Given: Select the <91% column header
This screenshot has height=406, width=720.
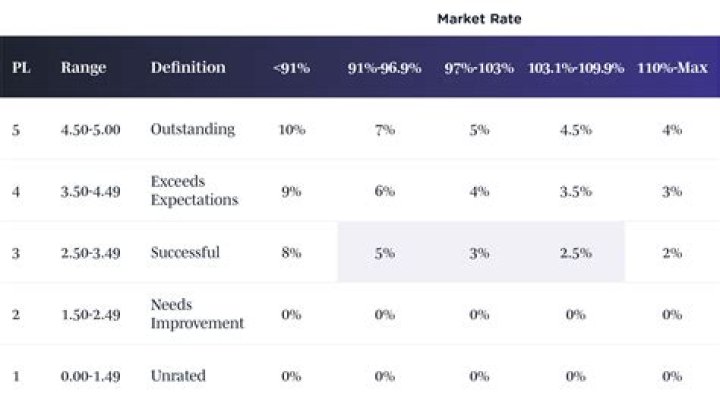Looking at the screenshot, I should click(291, 69).
